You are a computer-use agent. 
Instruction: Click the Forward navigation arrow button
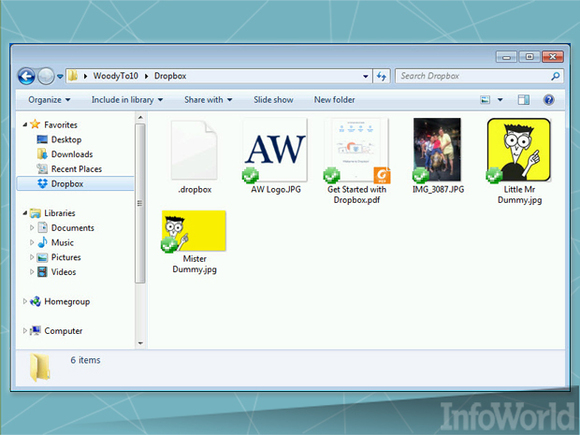[x=46, y=77]
